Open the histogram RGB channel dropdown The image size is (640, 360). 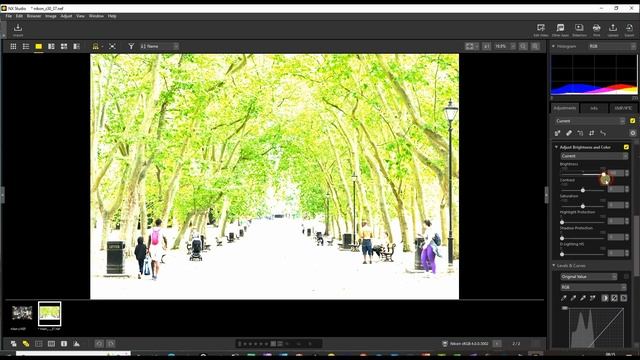click(612, 47)
